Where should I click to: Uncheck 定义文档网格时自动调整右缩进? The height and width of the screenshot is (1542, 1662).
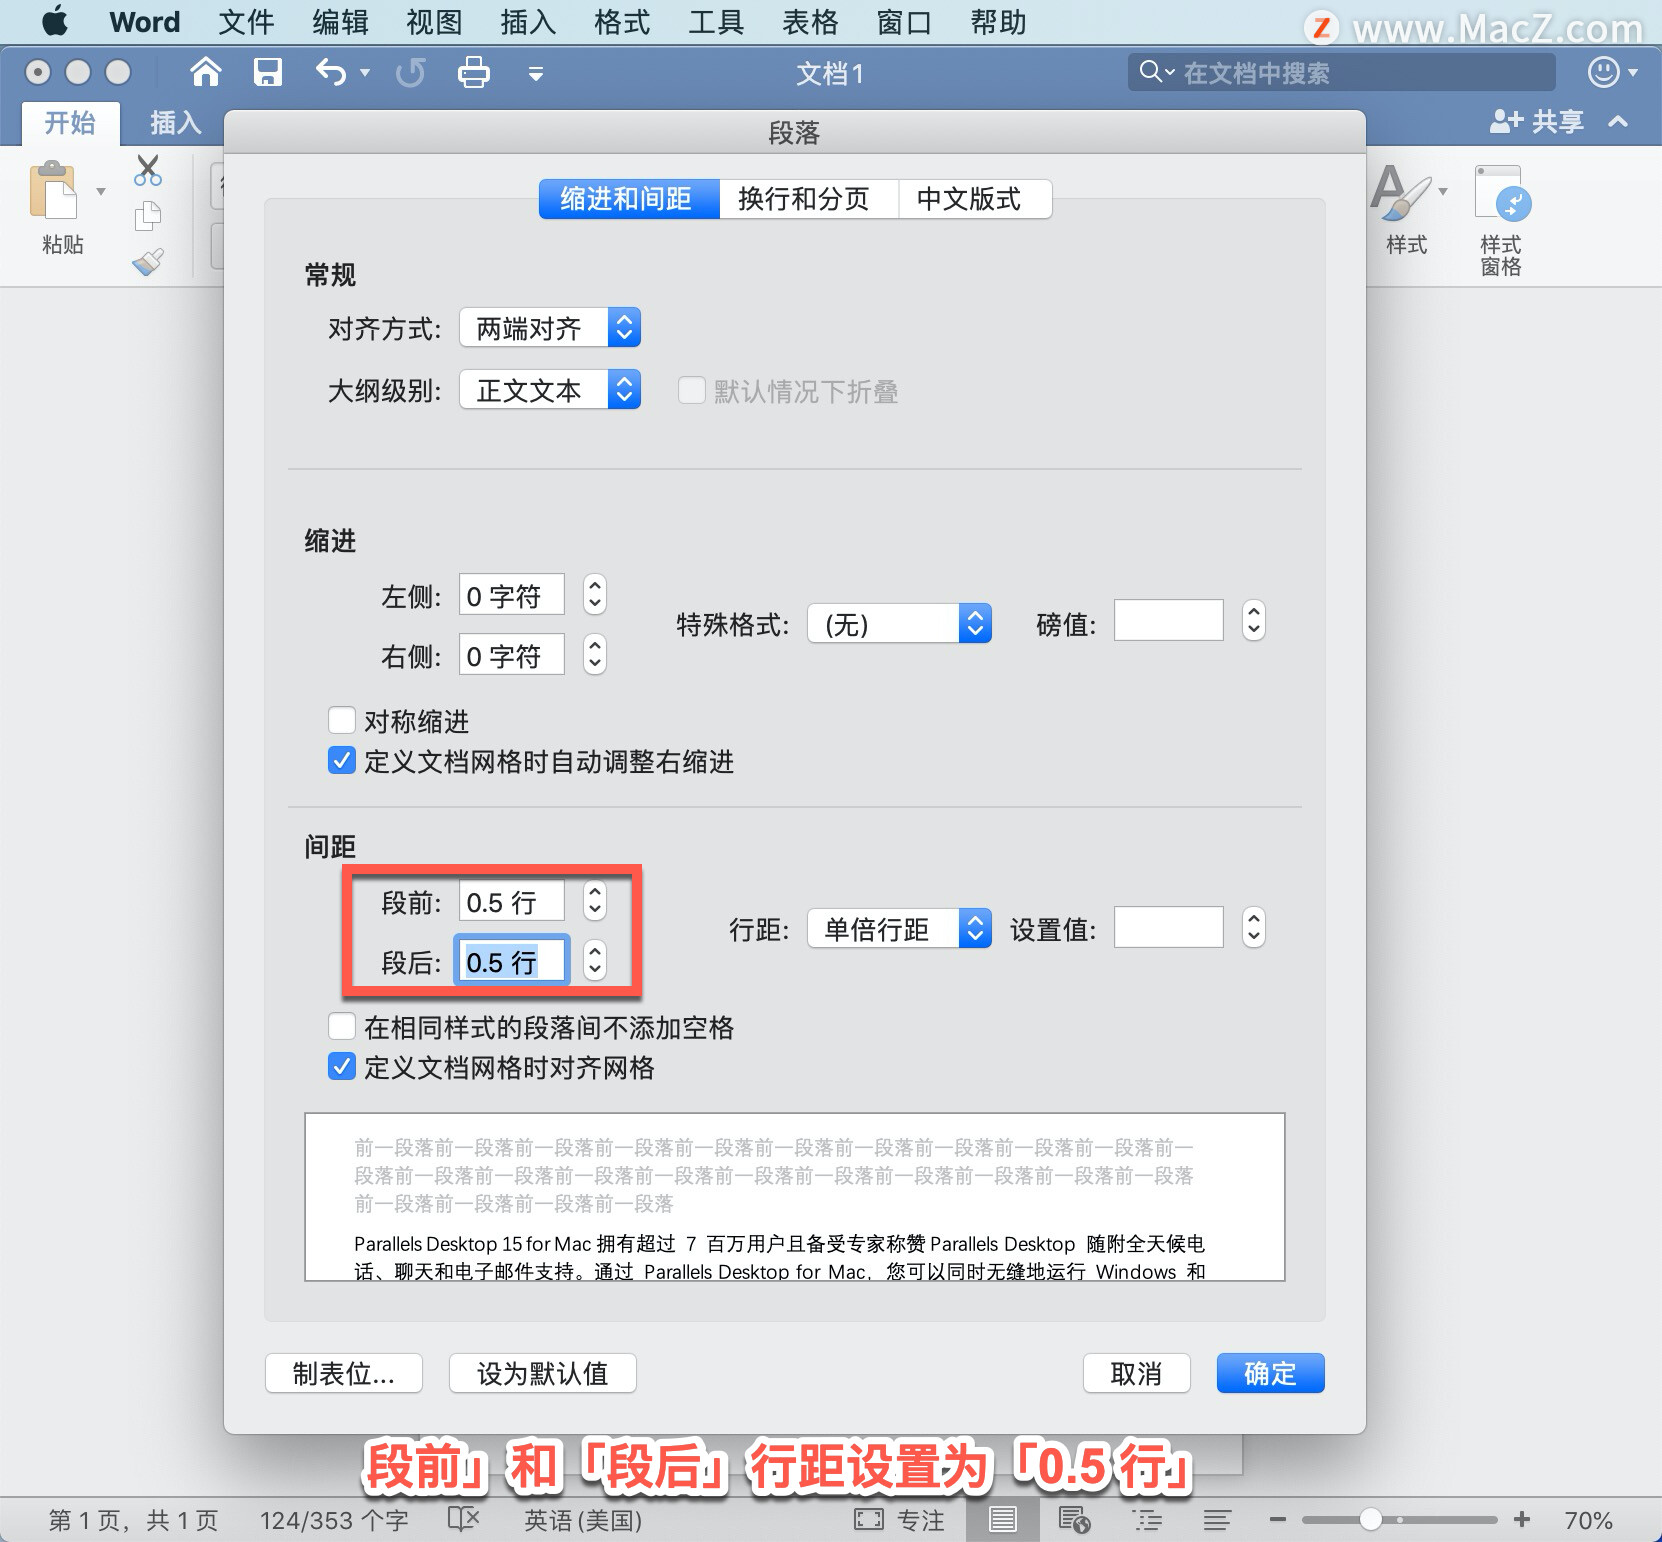click(x=342, y=761)
